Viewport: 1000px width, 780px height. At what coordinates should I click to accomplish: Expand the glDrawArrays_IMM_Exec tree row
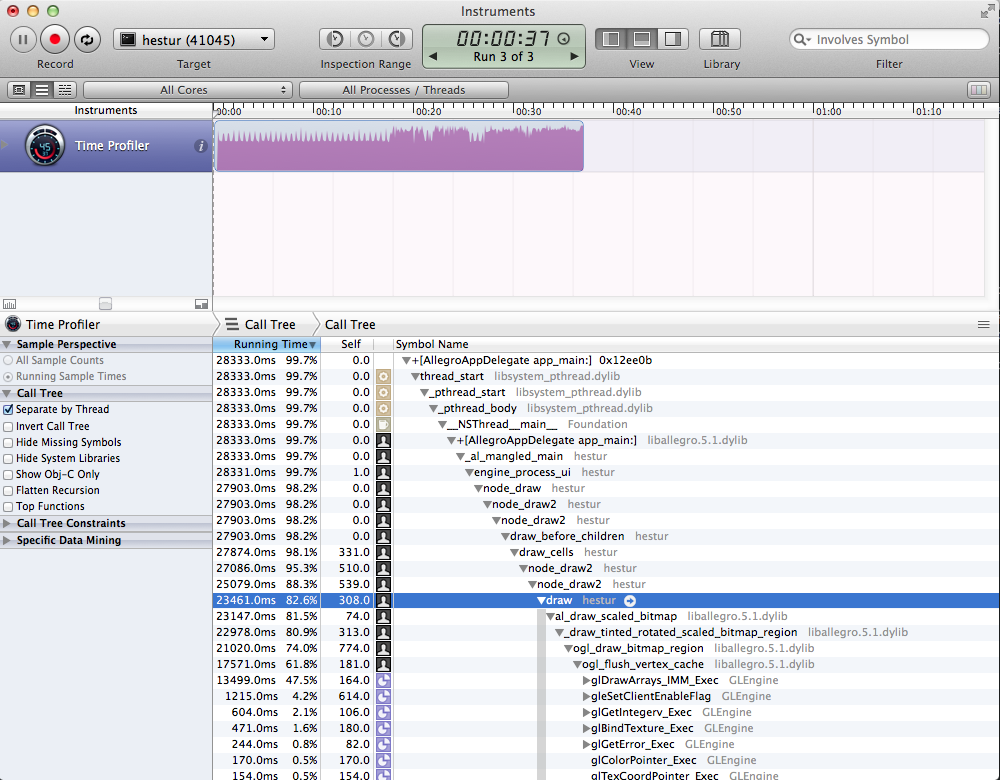pos(587,681)
